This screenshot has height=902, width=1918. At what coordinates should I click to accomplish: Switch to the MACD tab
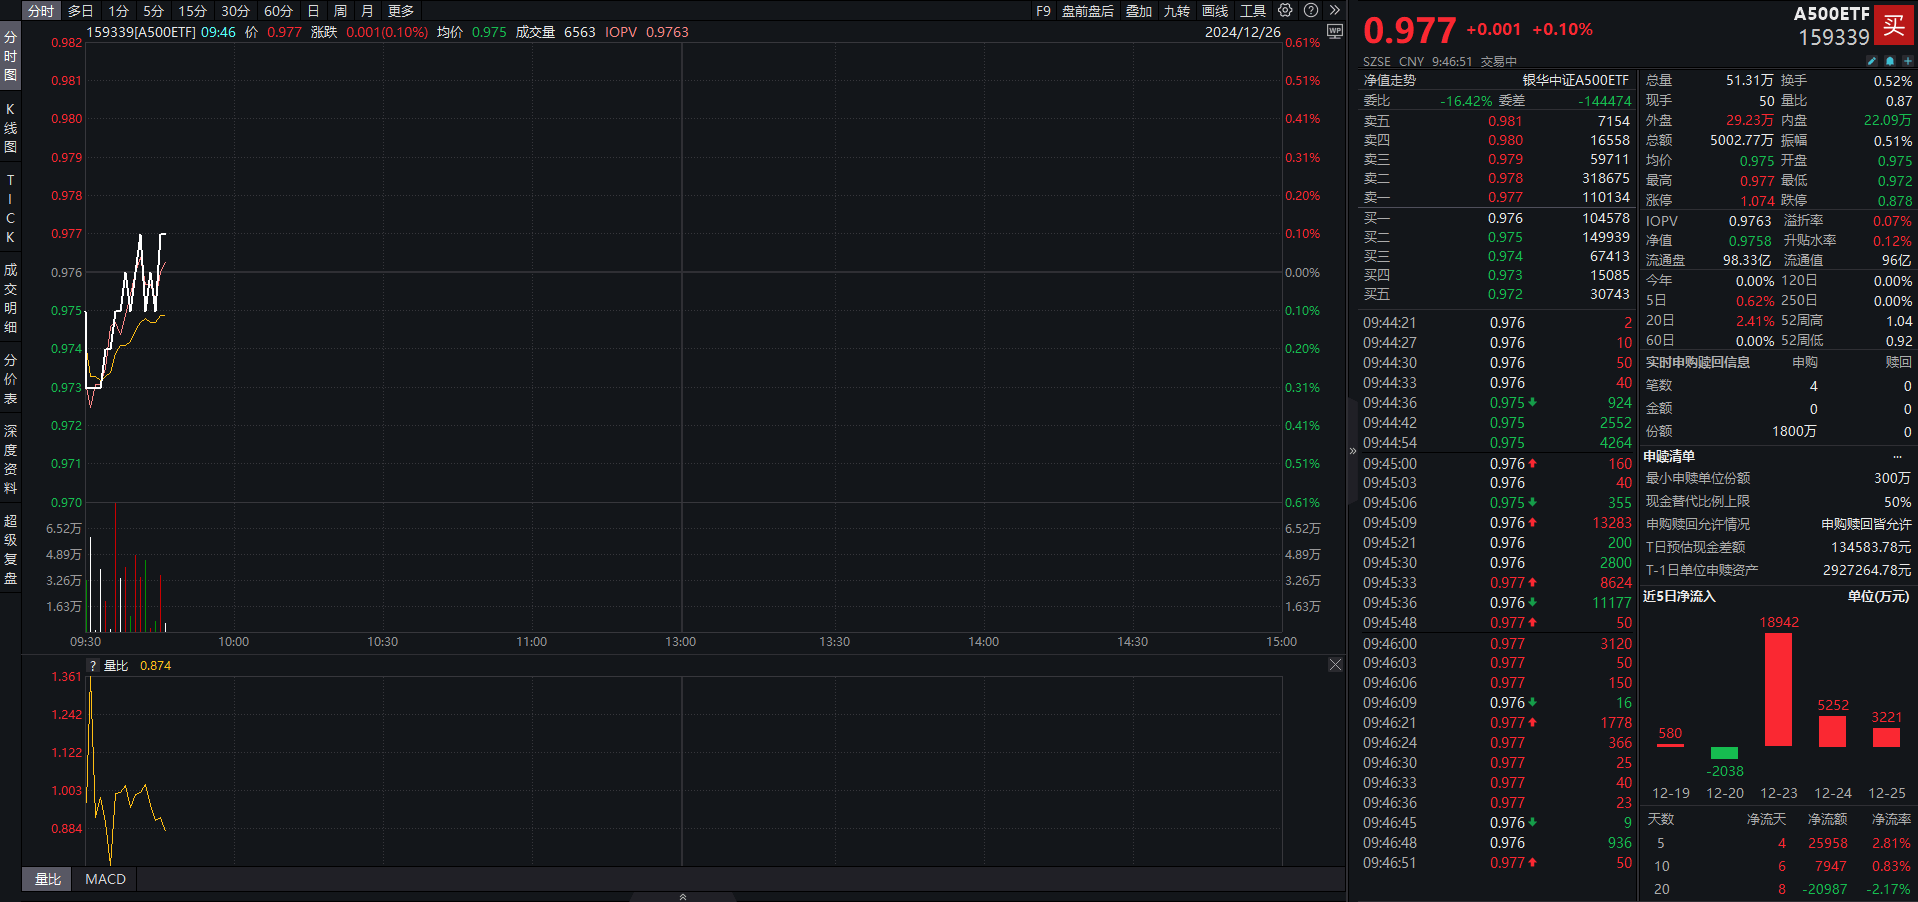click(x=104, y=879)
